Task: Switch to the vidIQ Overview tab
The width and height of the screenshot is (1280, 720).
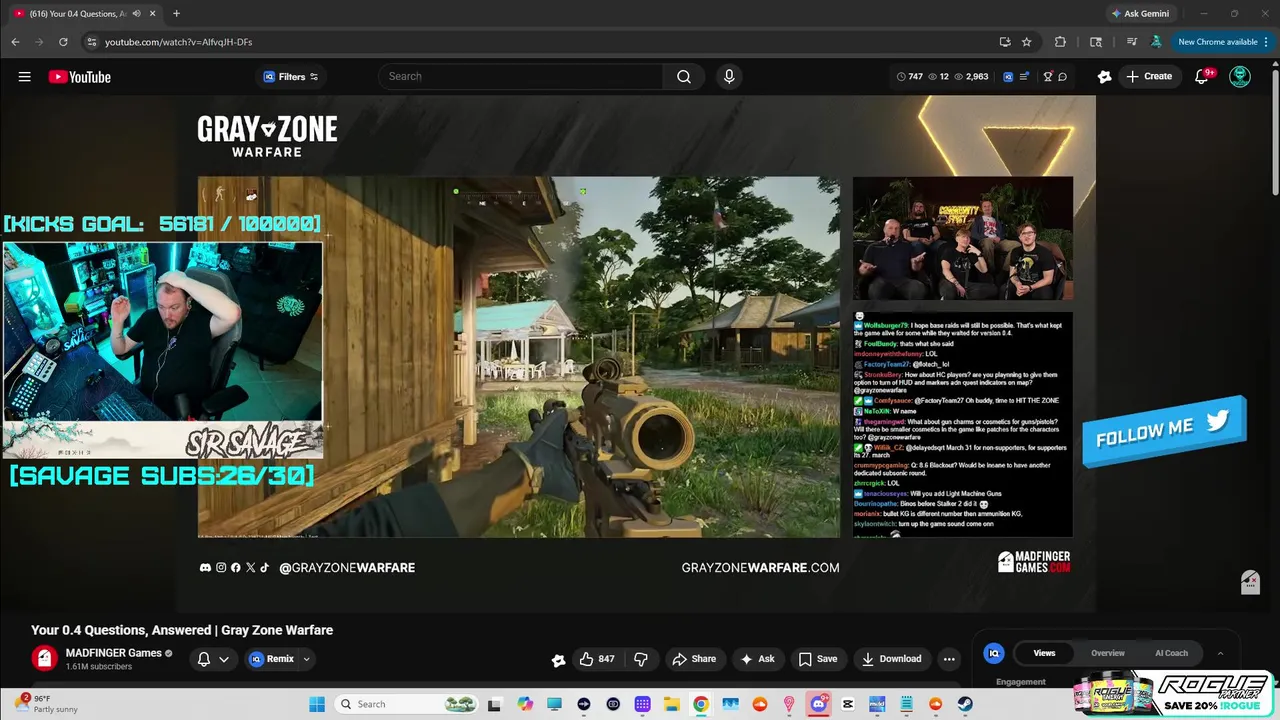Action: pyautogui.click(x=1107, y=653)
